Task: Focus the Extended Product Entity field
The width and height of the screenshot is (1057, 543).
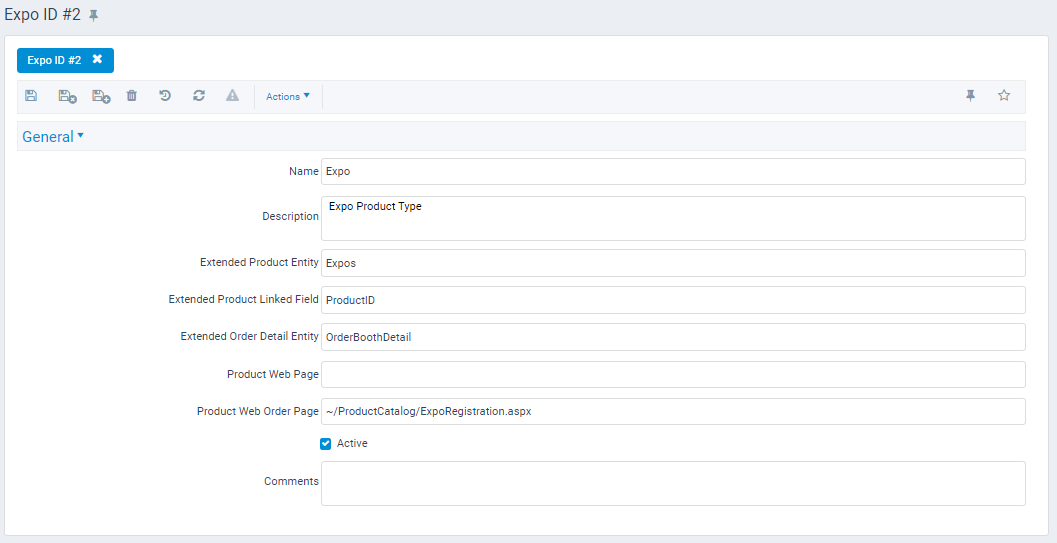Action: [672, 263]
